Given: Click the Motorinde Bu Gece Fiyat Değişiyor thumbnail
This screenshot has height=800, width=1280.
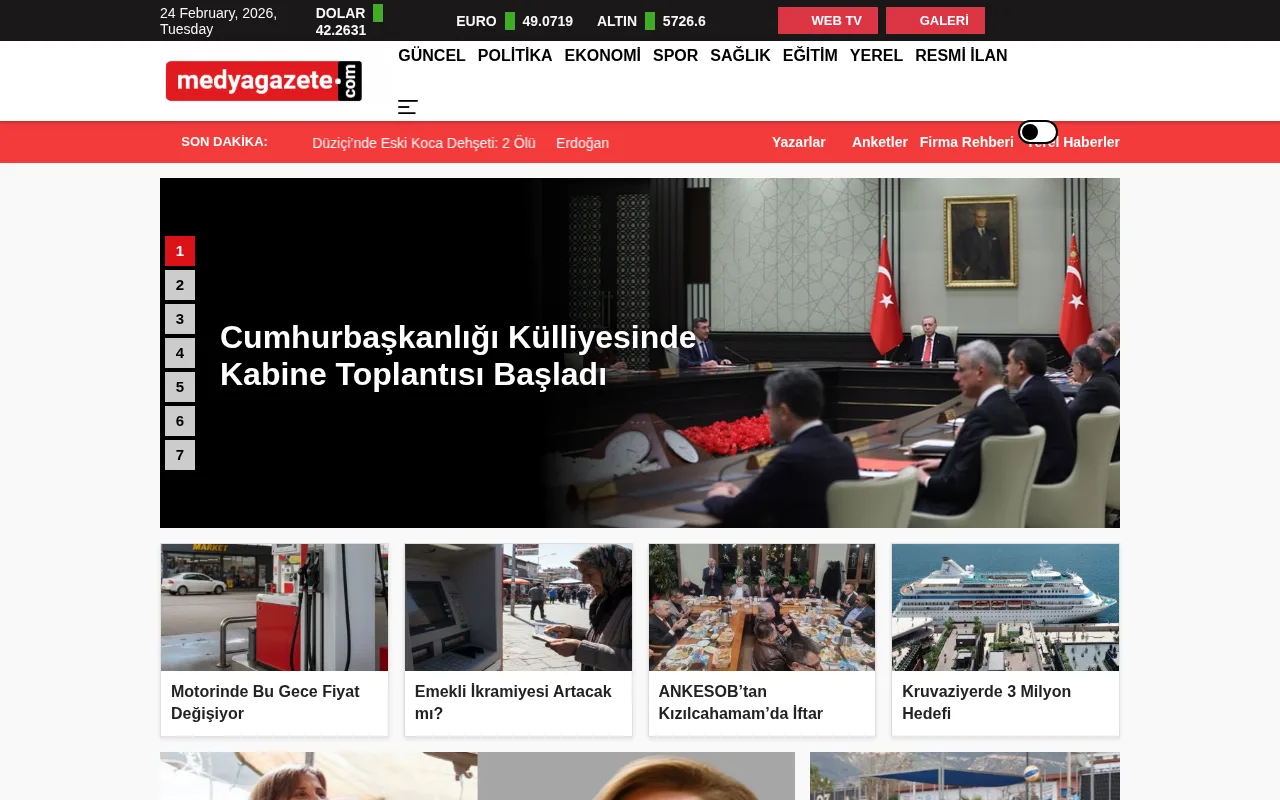Looking at the screenshot, I should click(x=274, y=607).
